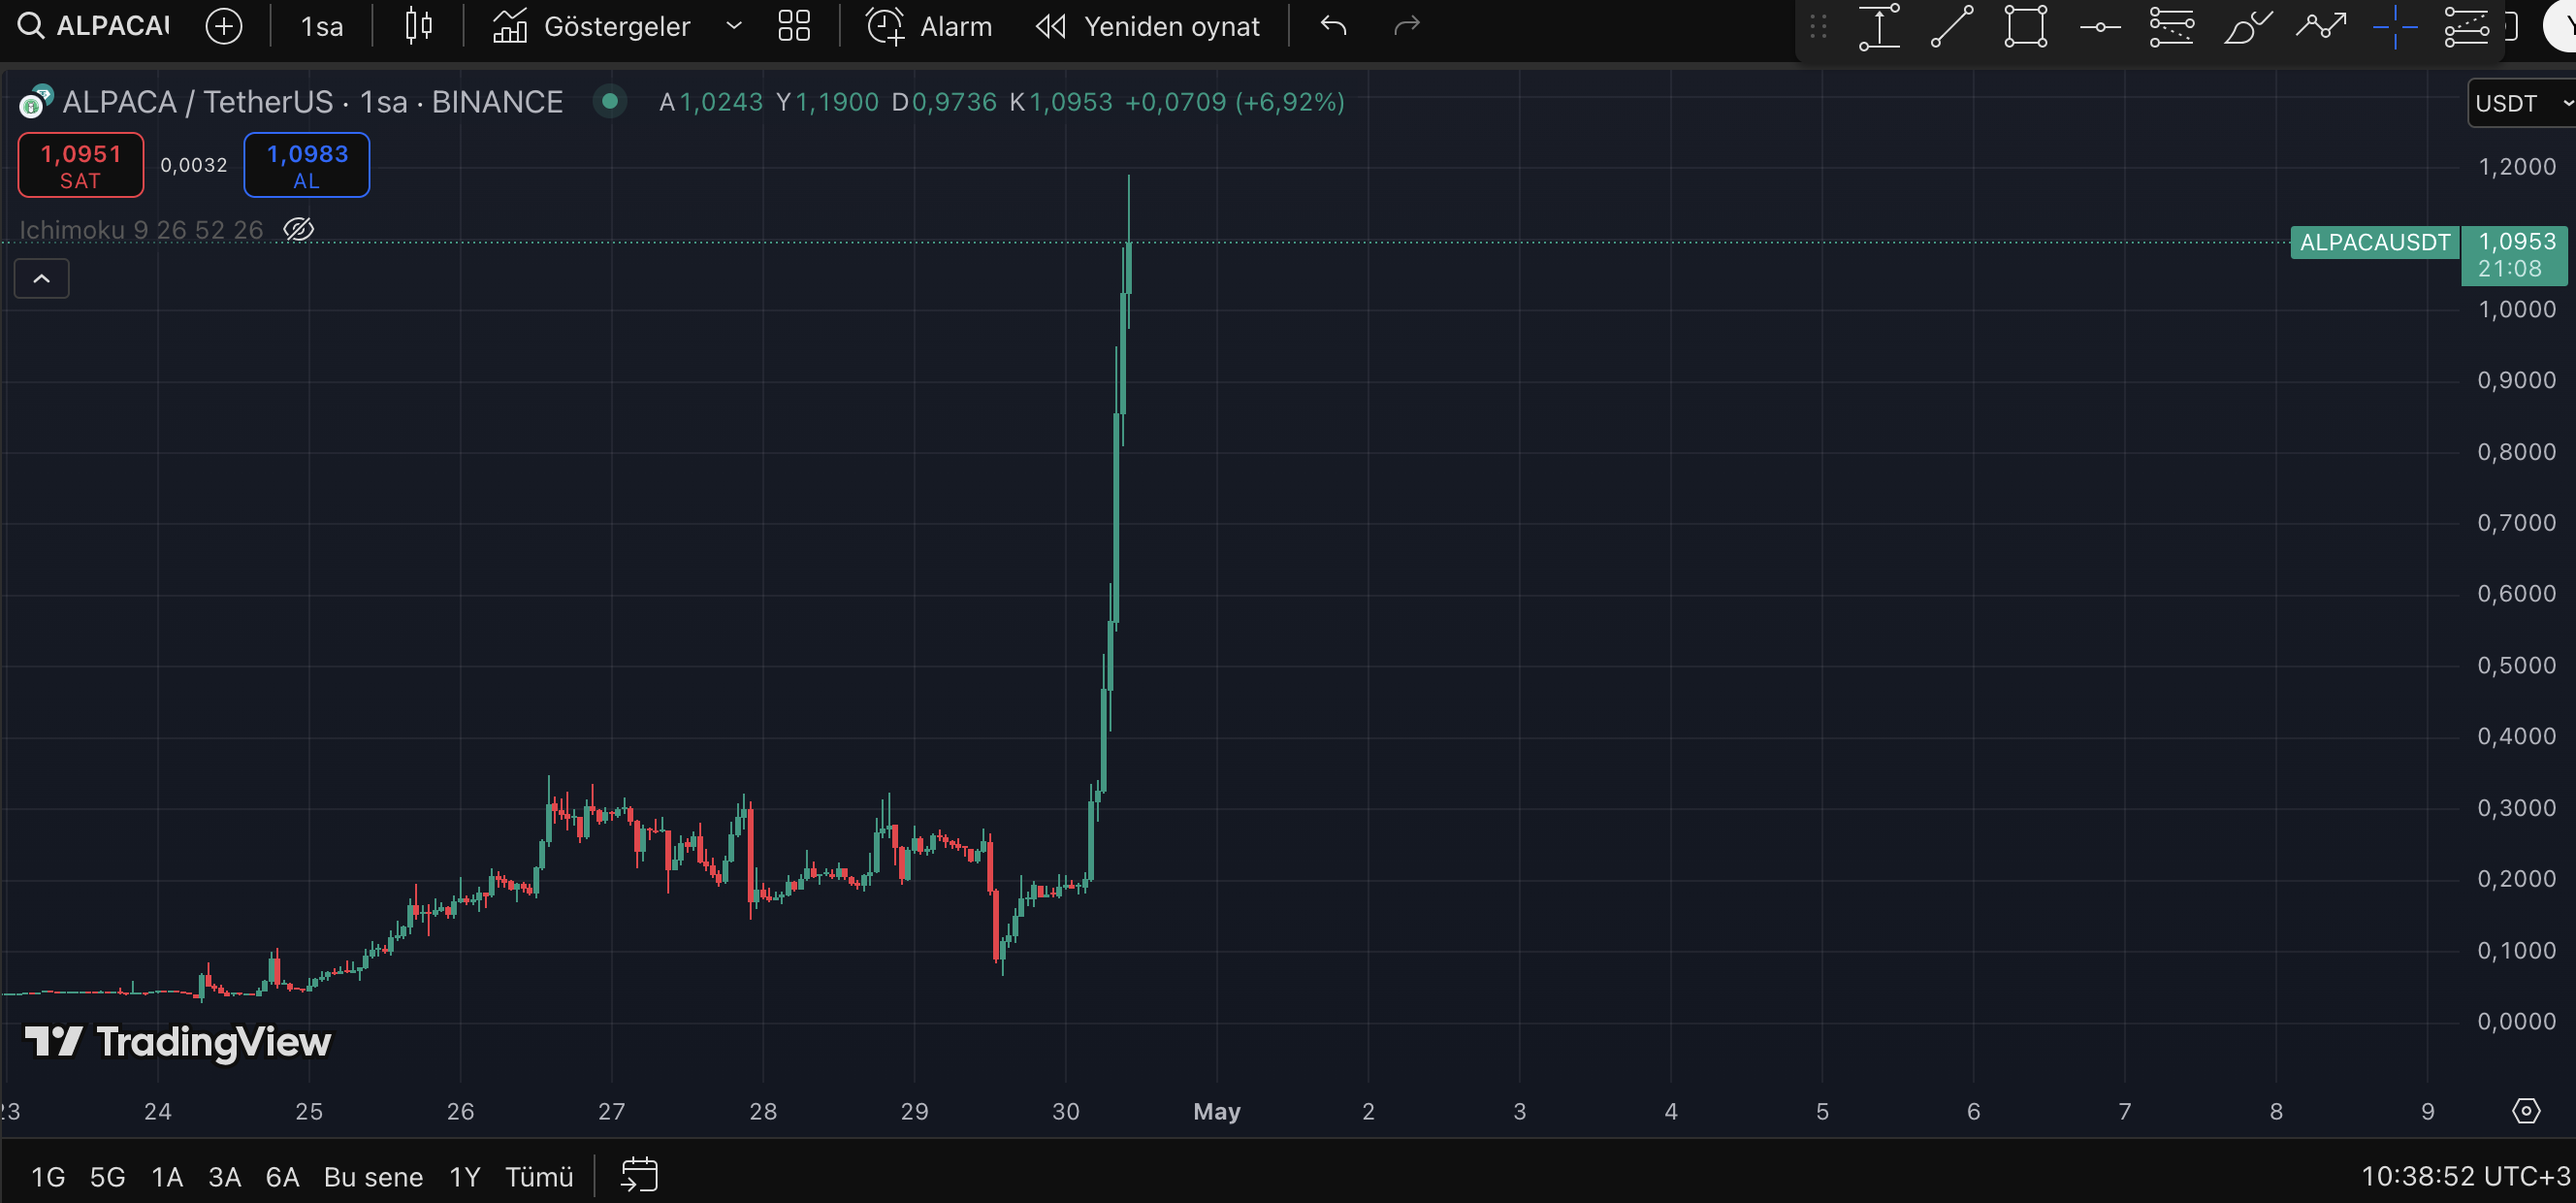Select the arrow path tool

point(2321,27)
